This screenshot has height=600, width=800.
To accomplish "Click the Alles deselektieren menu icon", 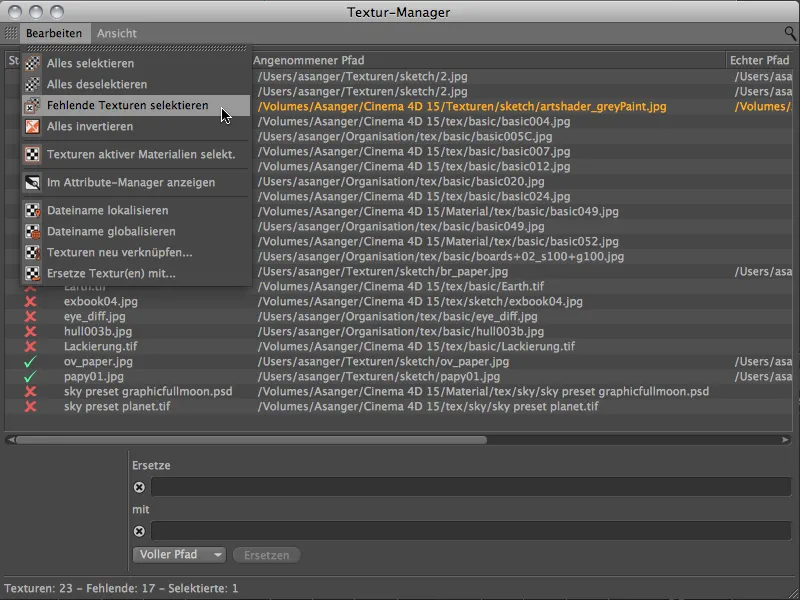I will 32,84.
